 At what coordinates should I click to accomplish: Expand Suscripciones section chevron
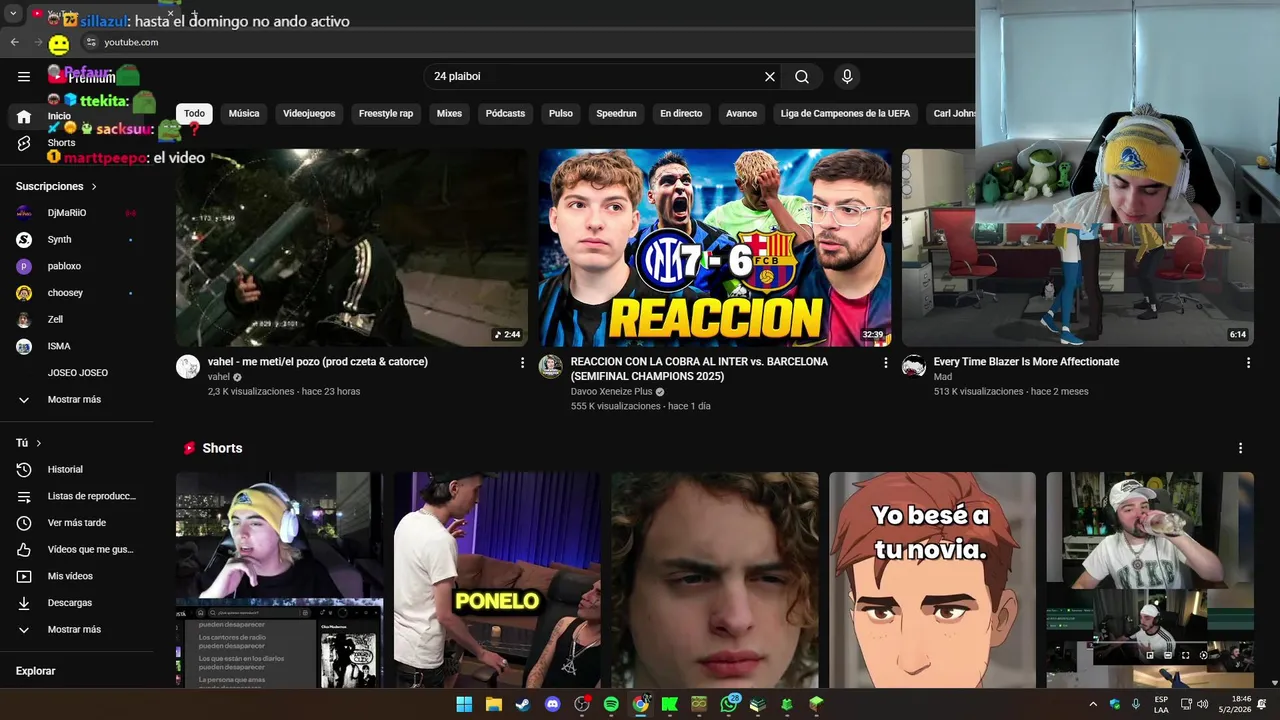coord(95,187)
